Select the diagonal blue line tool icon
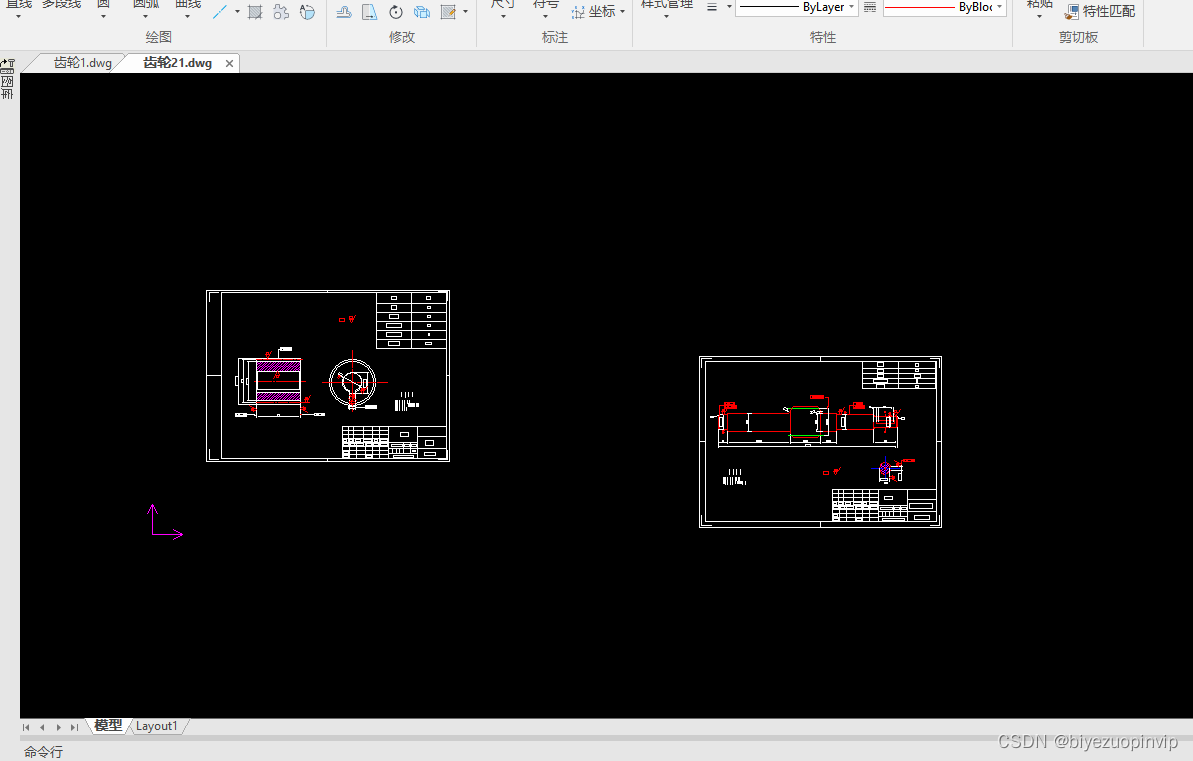 220,11
